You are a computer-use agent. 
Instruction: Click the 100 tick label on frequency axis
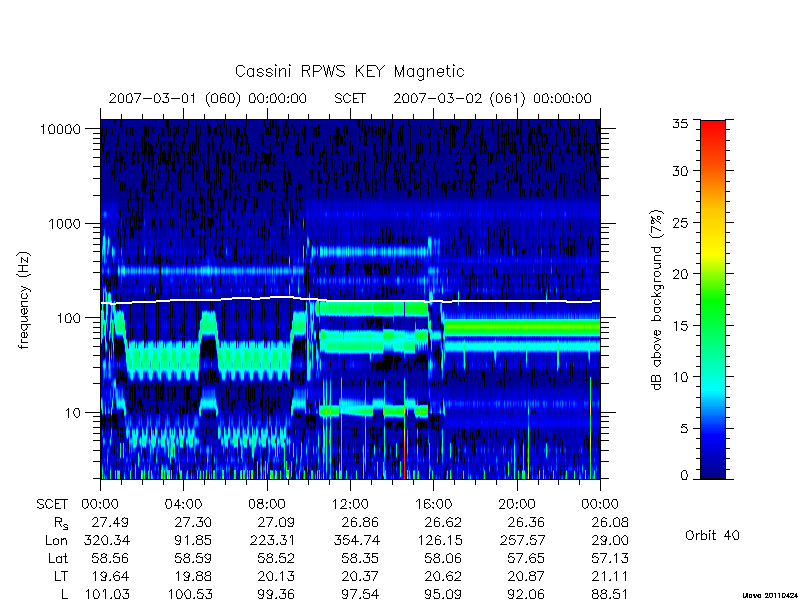coord(68,318)
